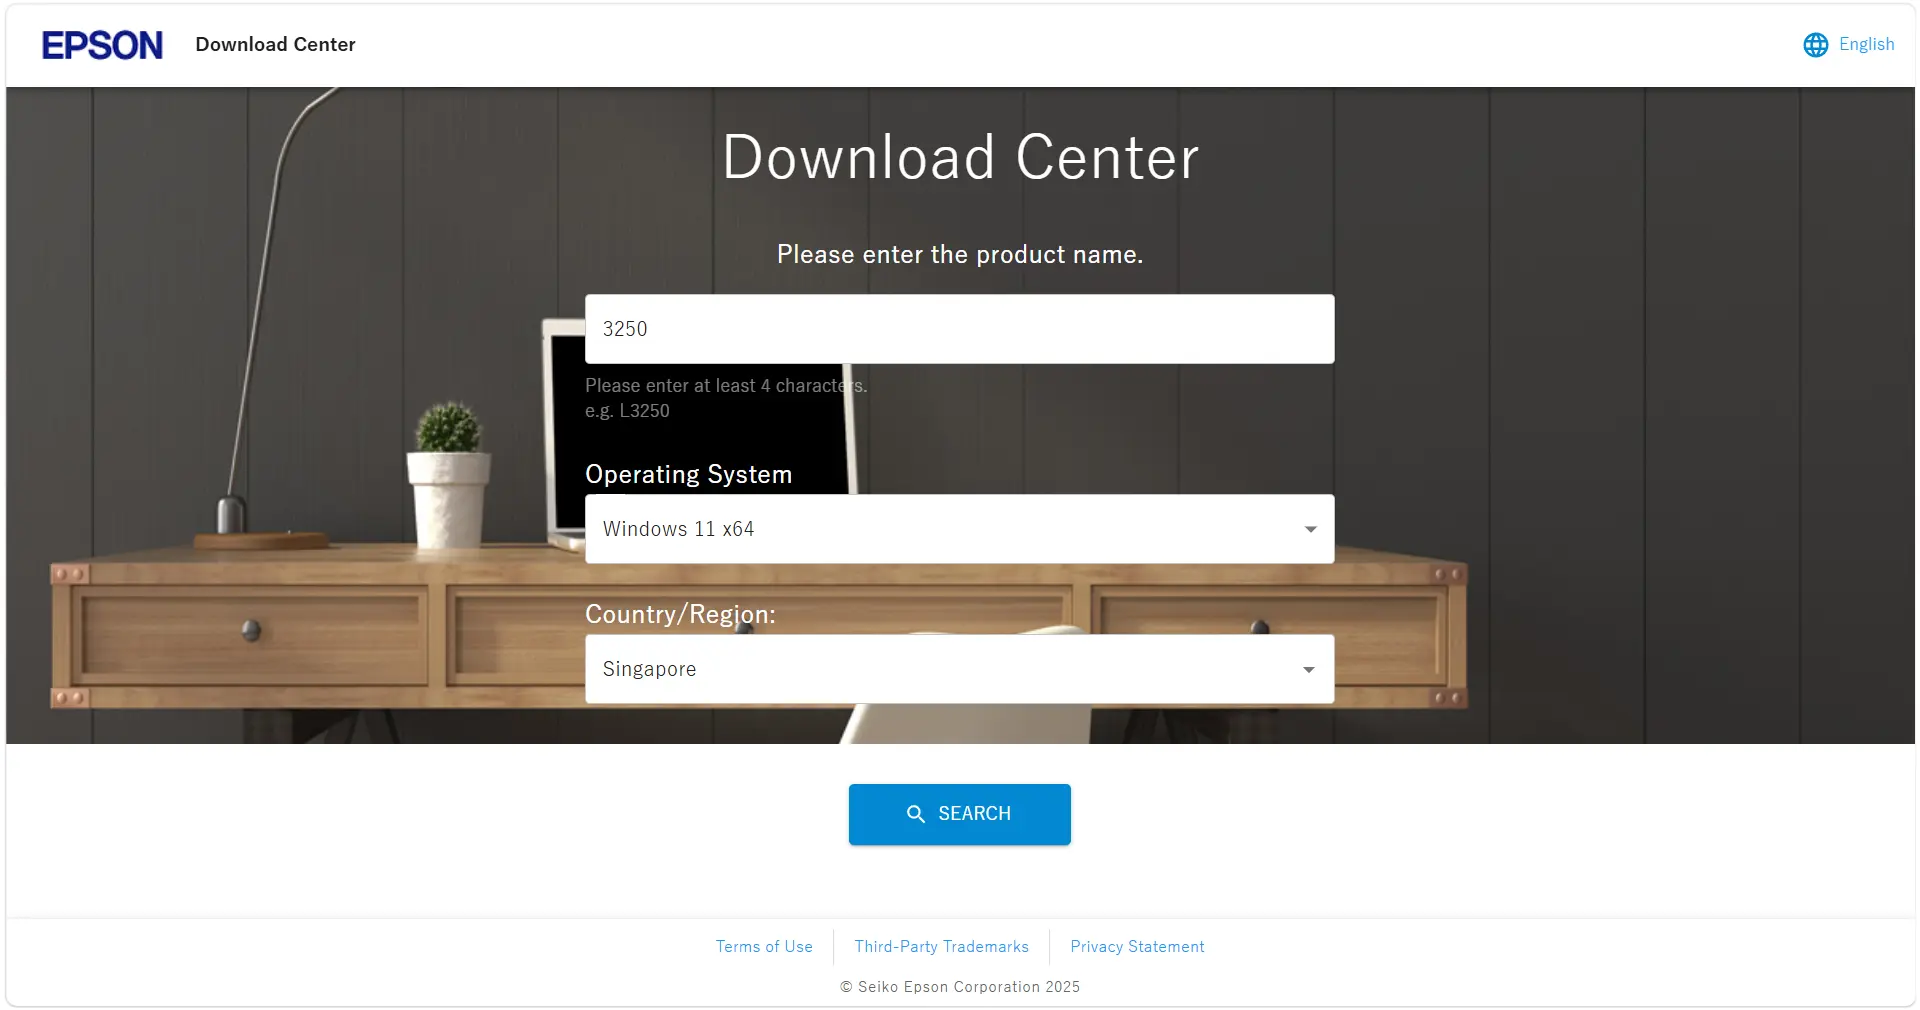Click the globe language icon
Viewport: 1920px width, 1010px height.
1815,45
